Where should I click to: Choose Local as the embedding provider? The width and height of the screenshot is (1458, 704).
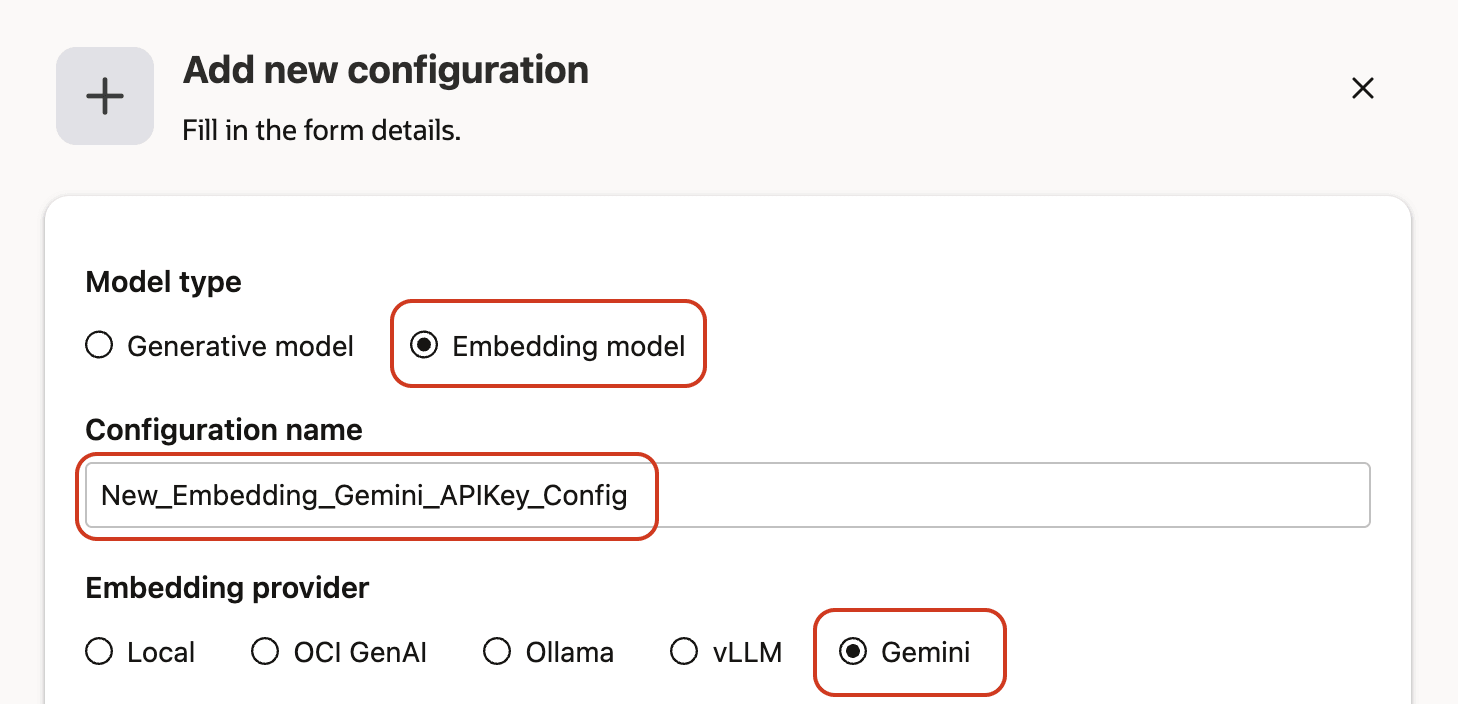pyautogui.click(x=99, y=651)
